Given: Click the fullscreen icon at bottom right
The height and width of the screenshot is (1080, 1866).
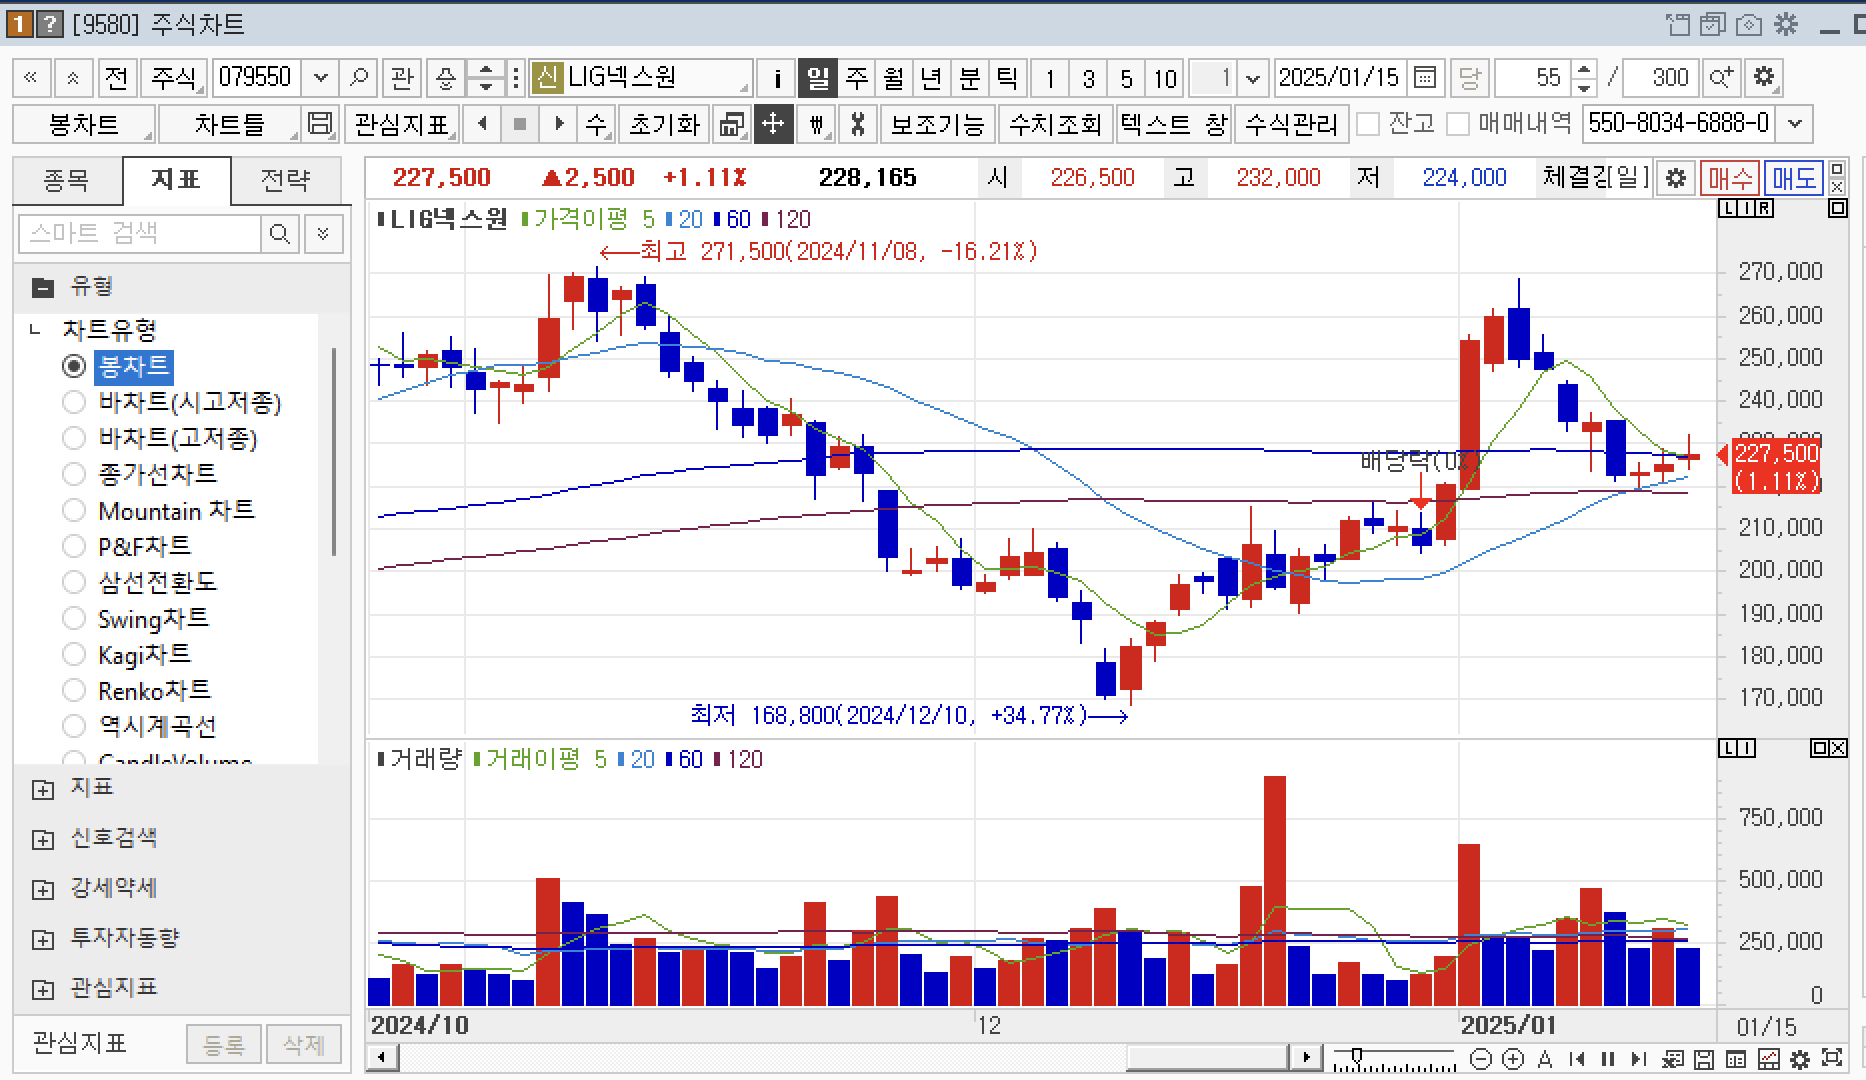Looking at the screenshot, I should click(1832, 1058).
